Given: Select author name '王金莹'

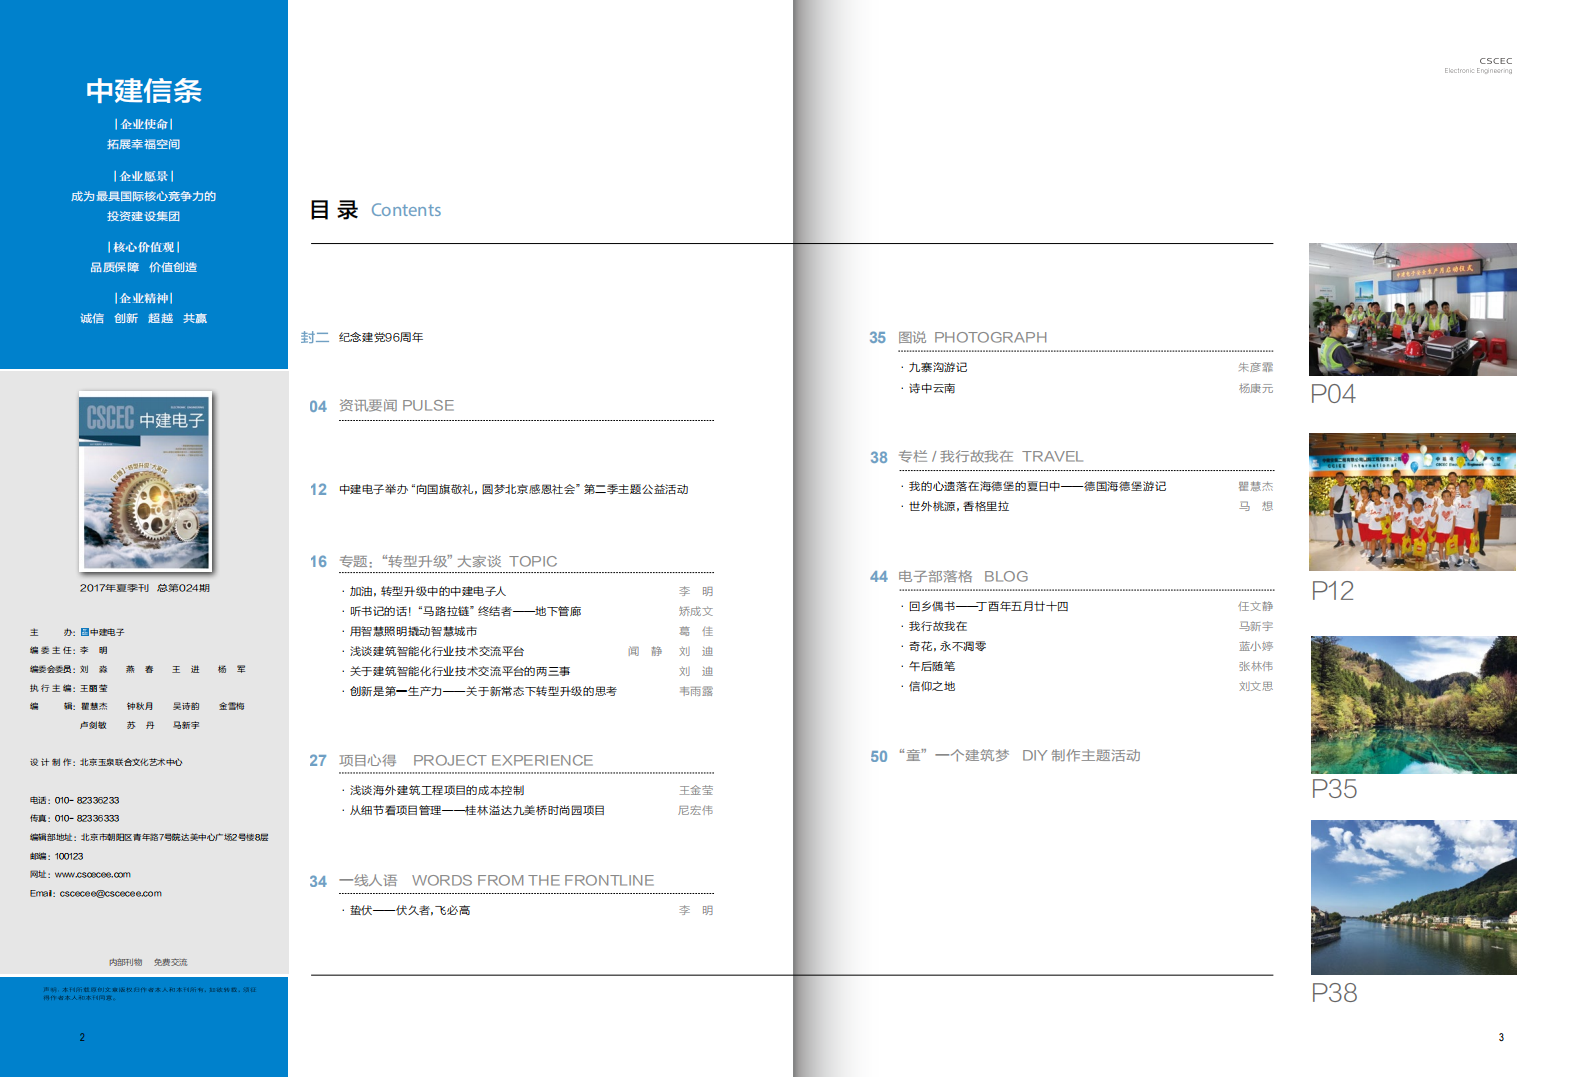Looking at the screenshot, I should [696, 790].
